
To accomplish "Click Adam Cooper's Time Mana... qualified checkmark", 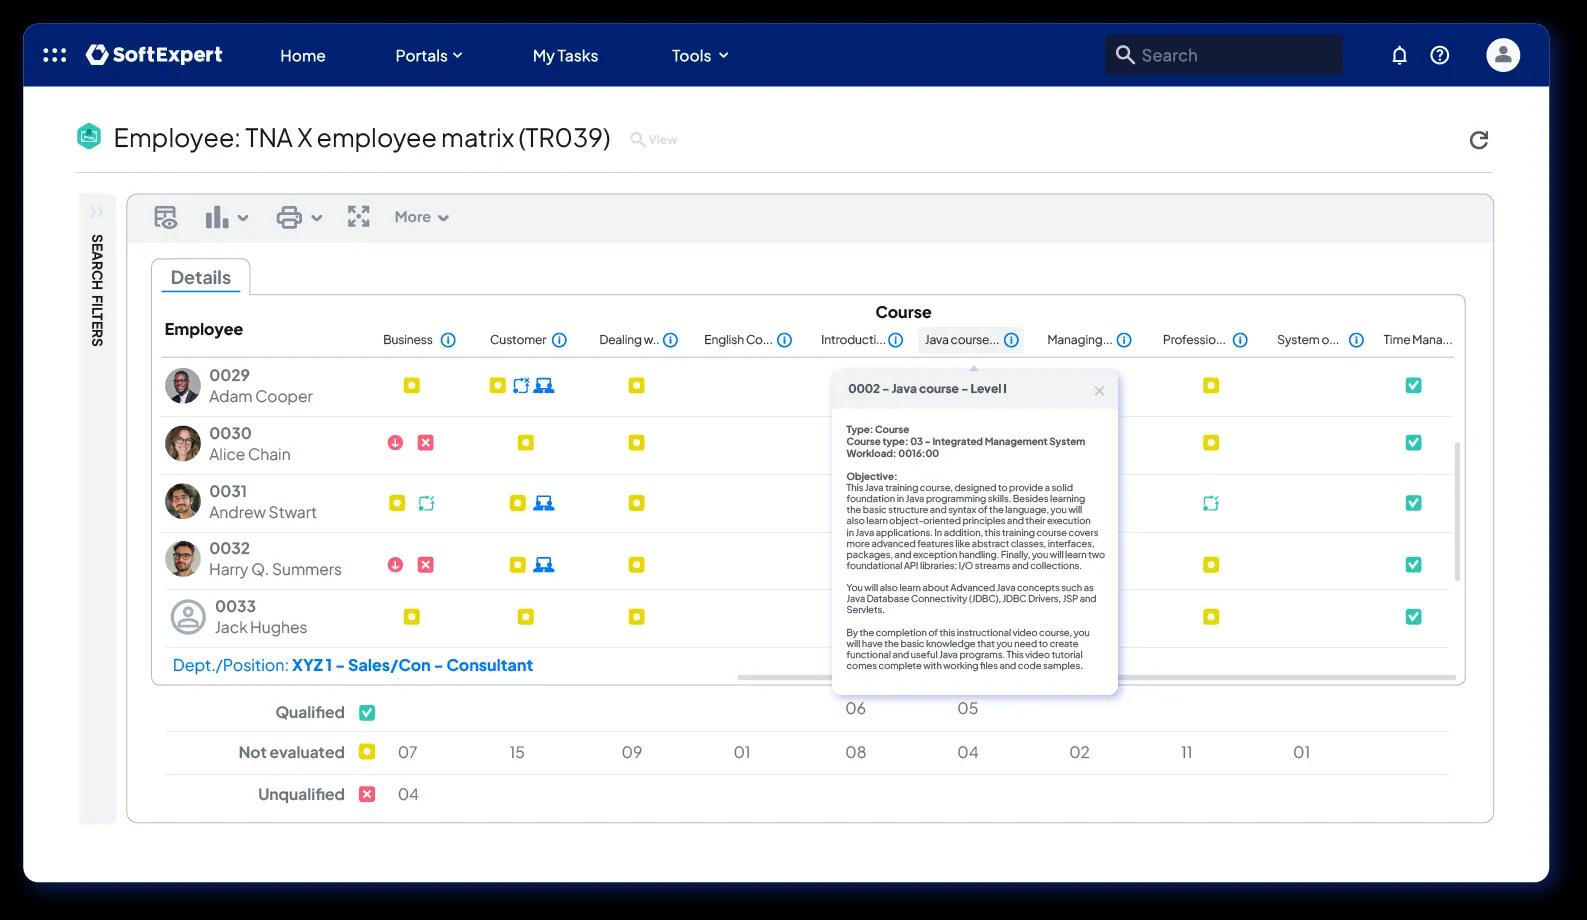I will pos(1413,385).
